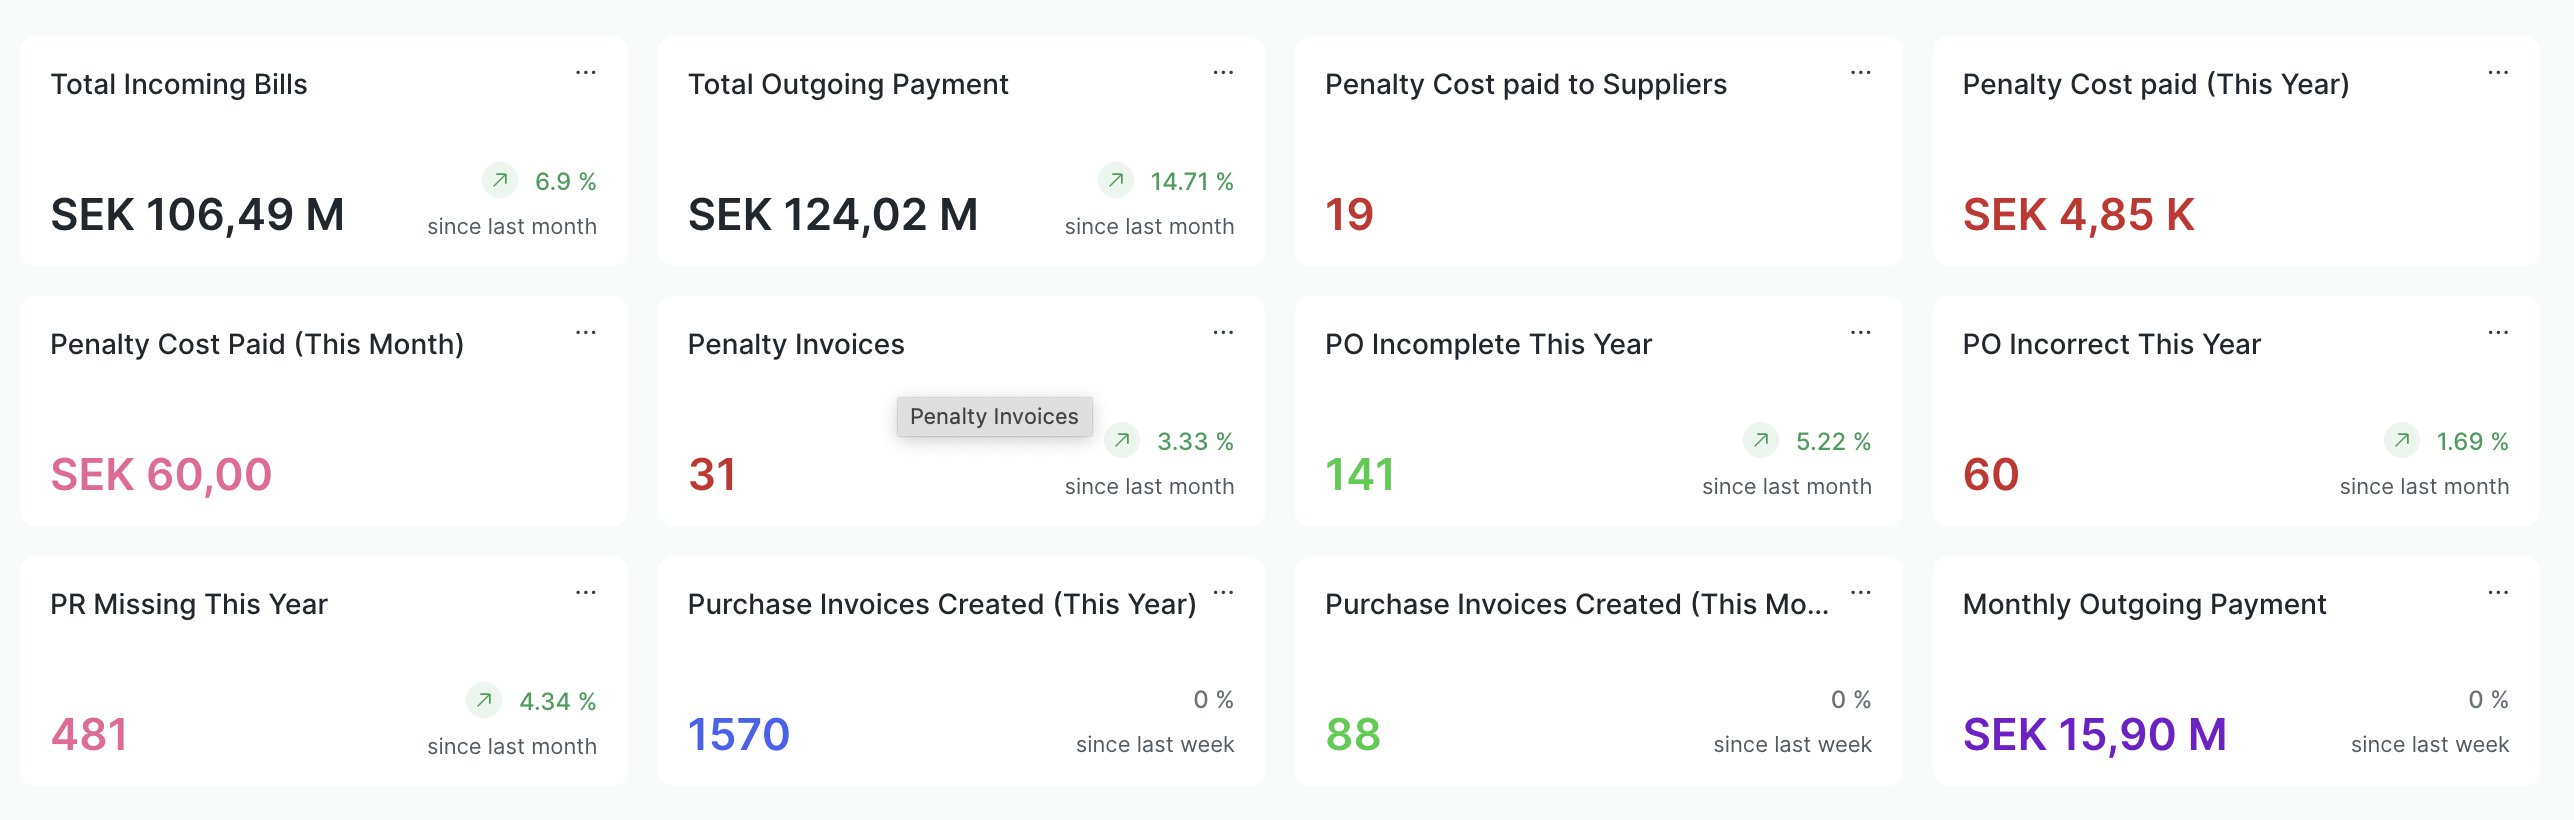Open PO Incomplete This Year card menu

[x=1860, y=333]
